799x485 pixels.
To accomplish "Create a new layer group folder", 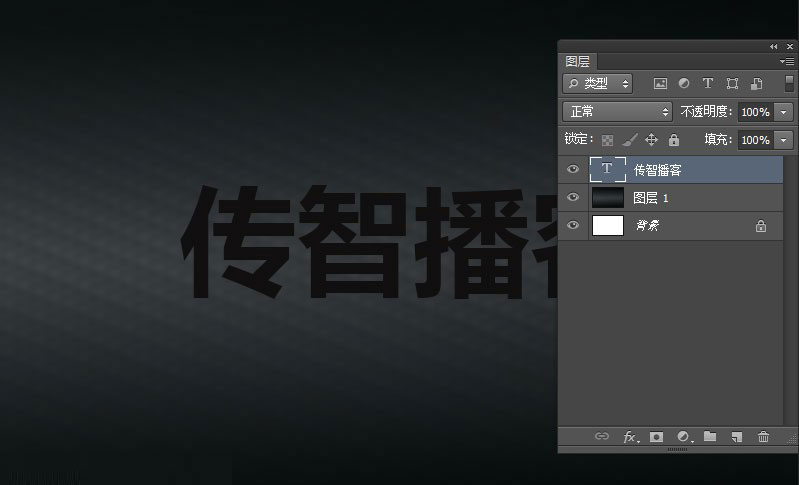I will (710, 436).
